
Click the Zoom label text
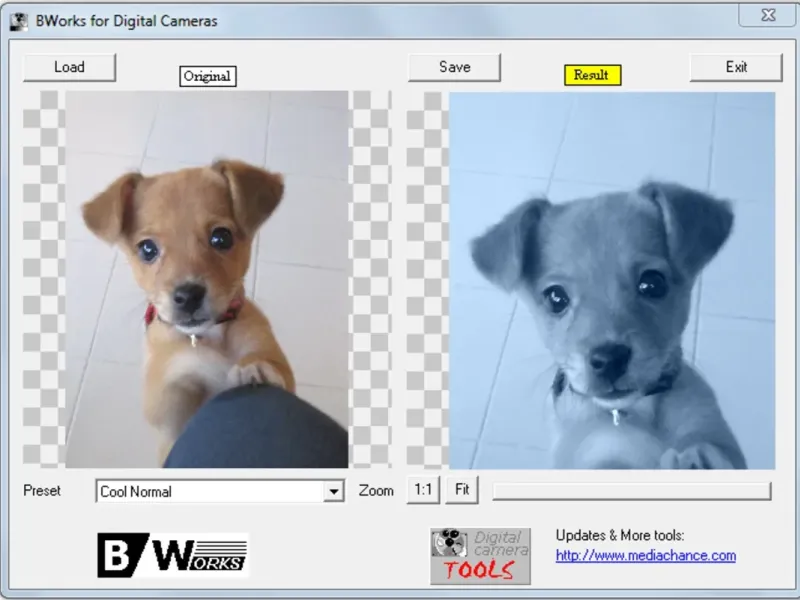pos(376,491)
